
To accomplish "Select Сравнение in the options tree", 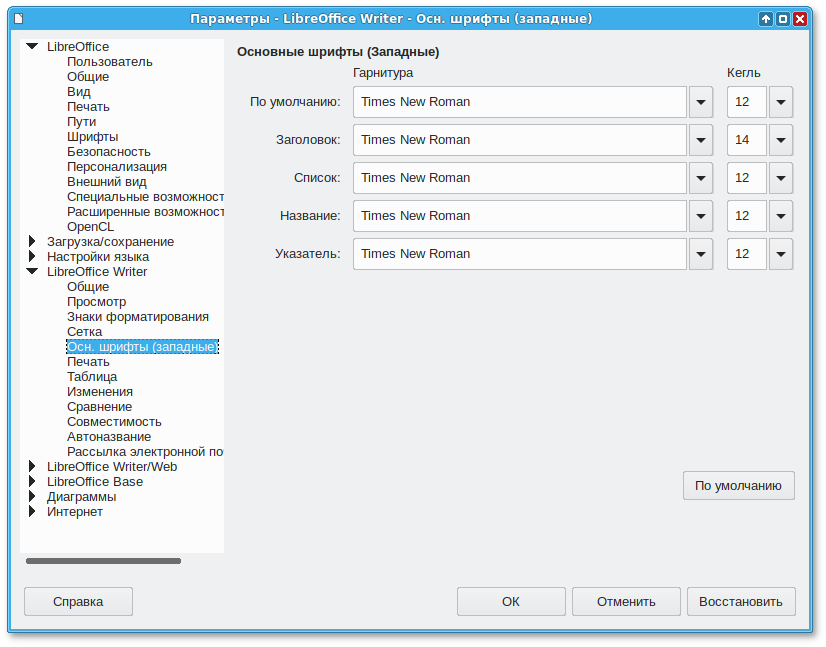I will [x=99, y=407].
